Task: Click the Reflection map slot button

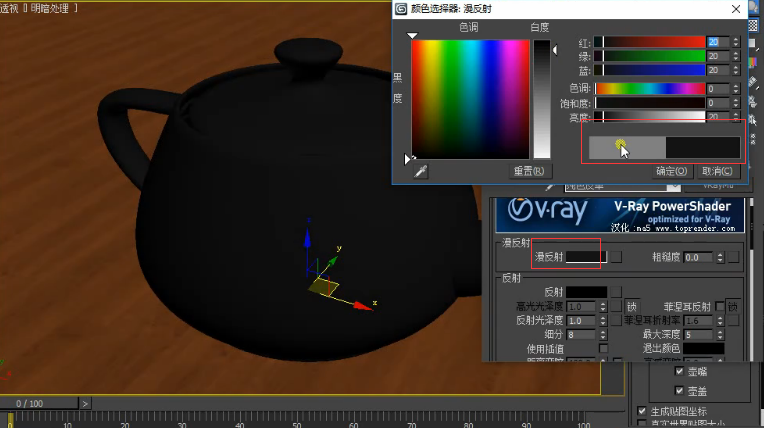Action: [x=616, y=292]
